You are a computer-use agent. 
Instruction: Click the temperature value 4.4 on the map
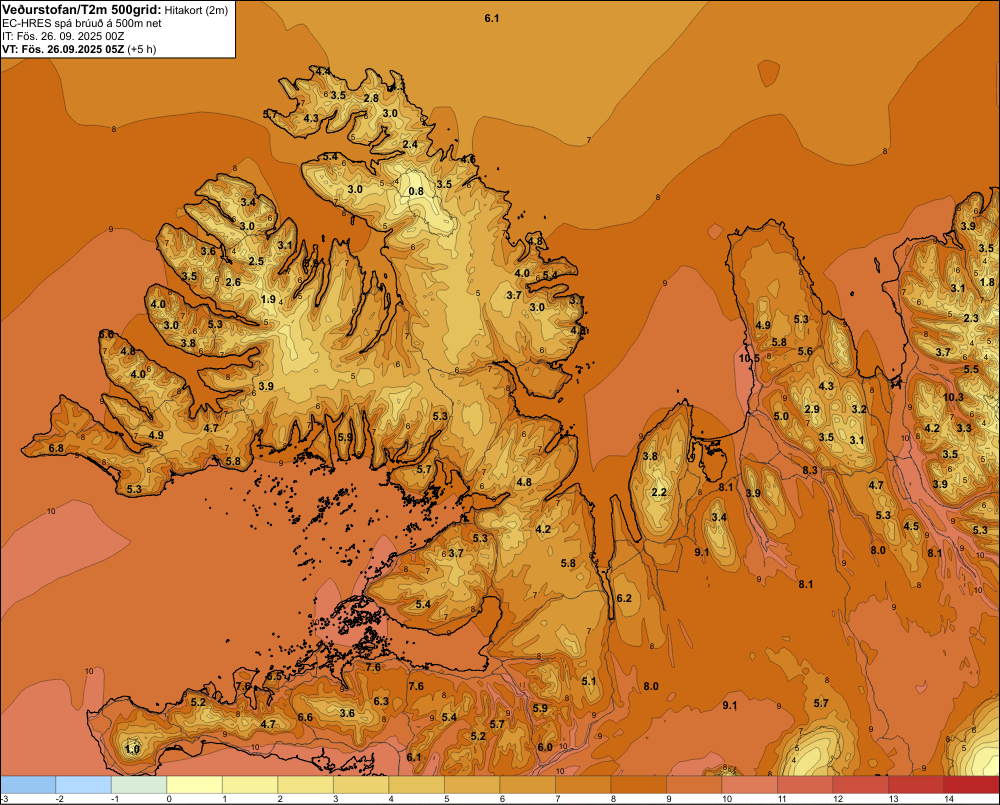click(x=323, y=71)
